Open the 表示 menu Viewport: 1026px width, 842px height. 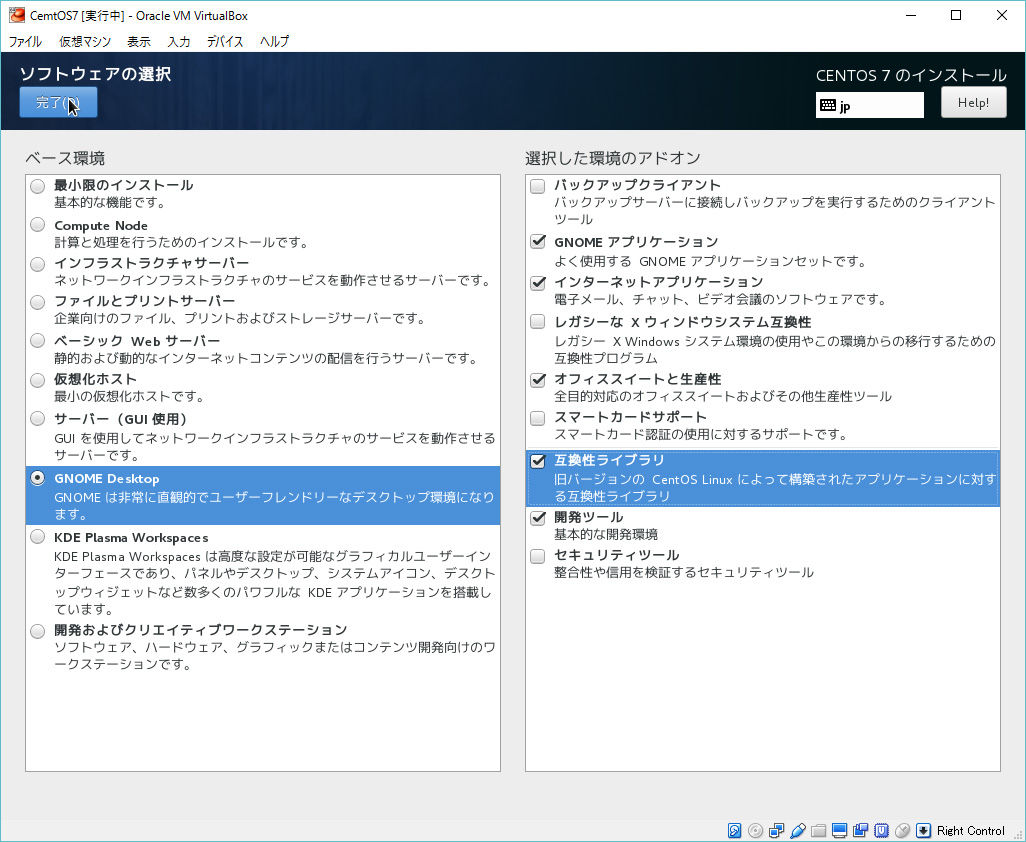(139, 41)
